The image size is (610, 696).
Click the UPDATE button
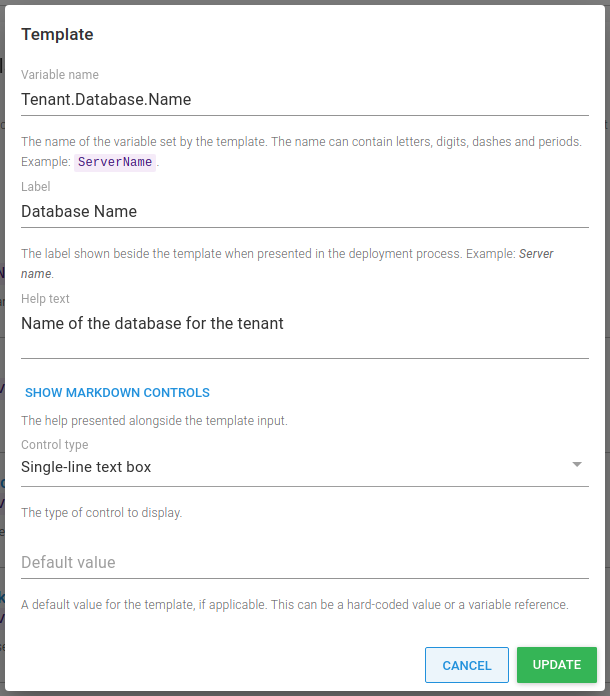point(556,665)
